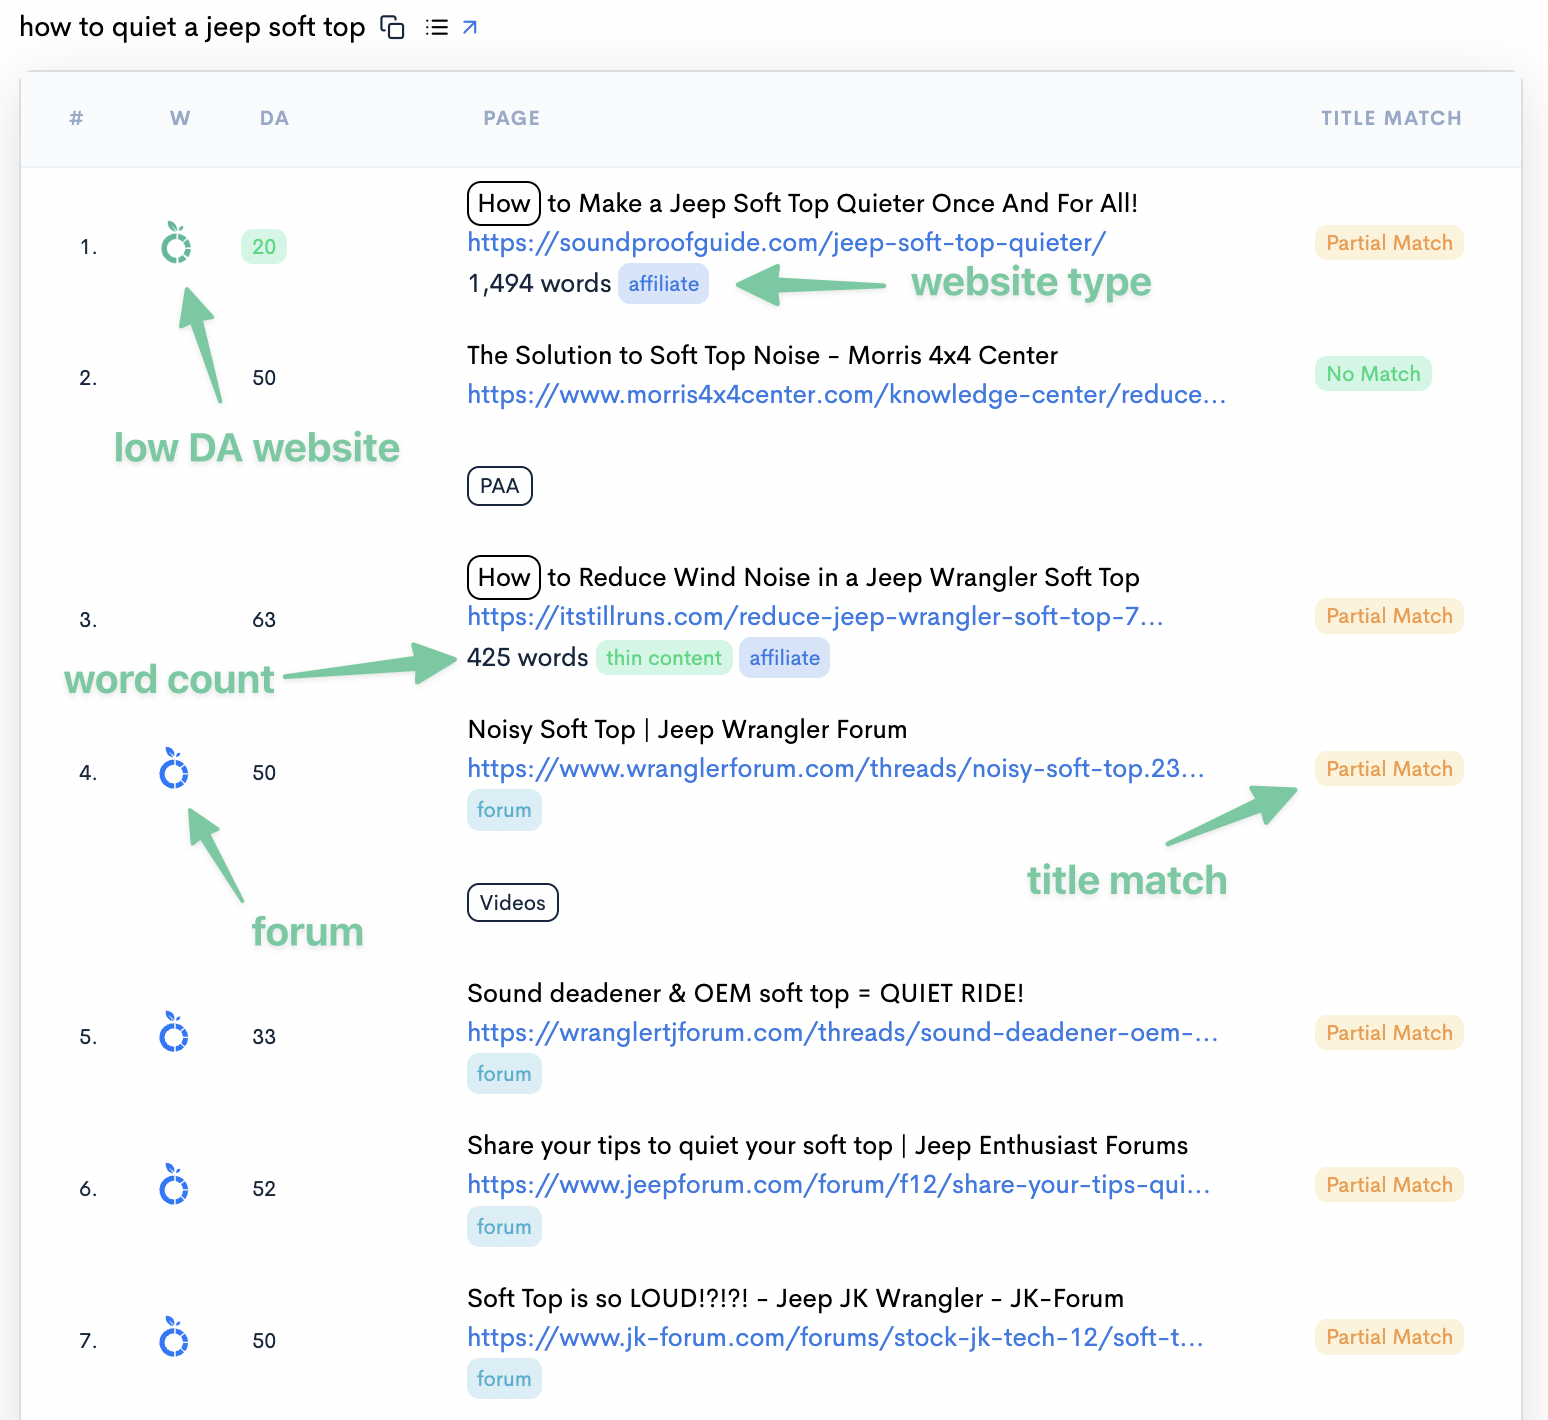Click the green DA 20 badge
The image size is (1548, 1420).
(264, 247)
